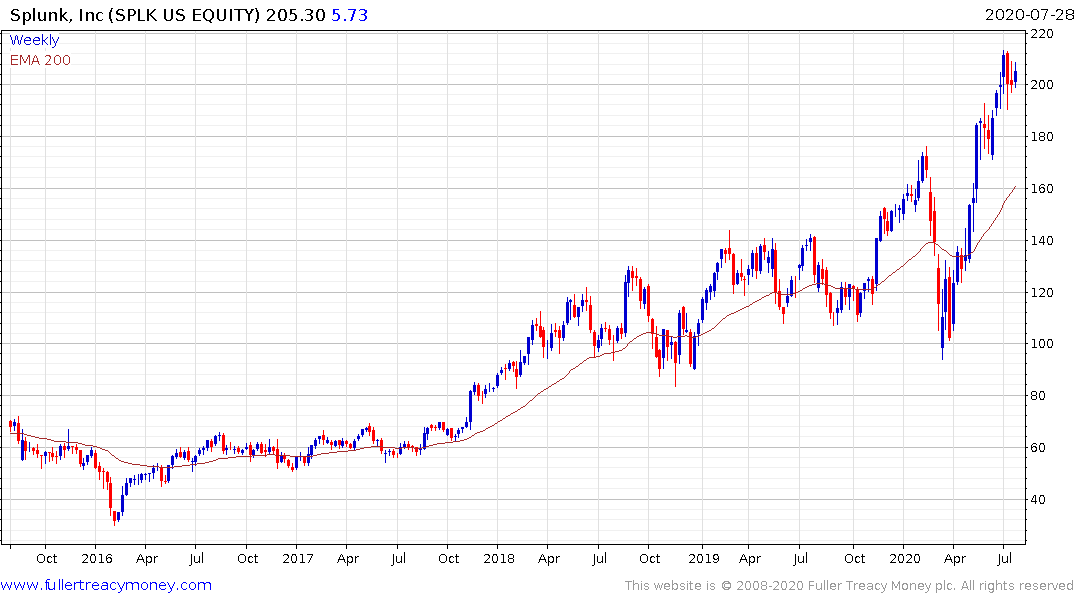Click the 2018 year label on time axis
Screen dimensions: 1075x600
(x=498, y=558)
